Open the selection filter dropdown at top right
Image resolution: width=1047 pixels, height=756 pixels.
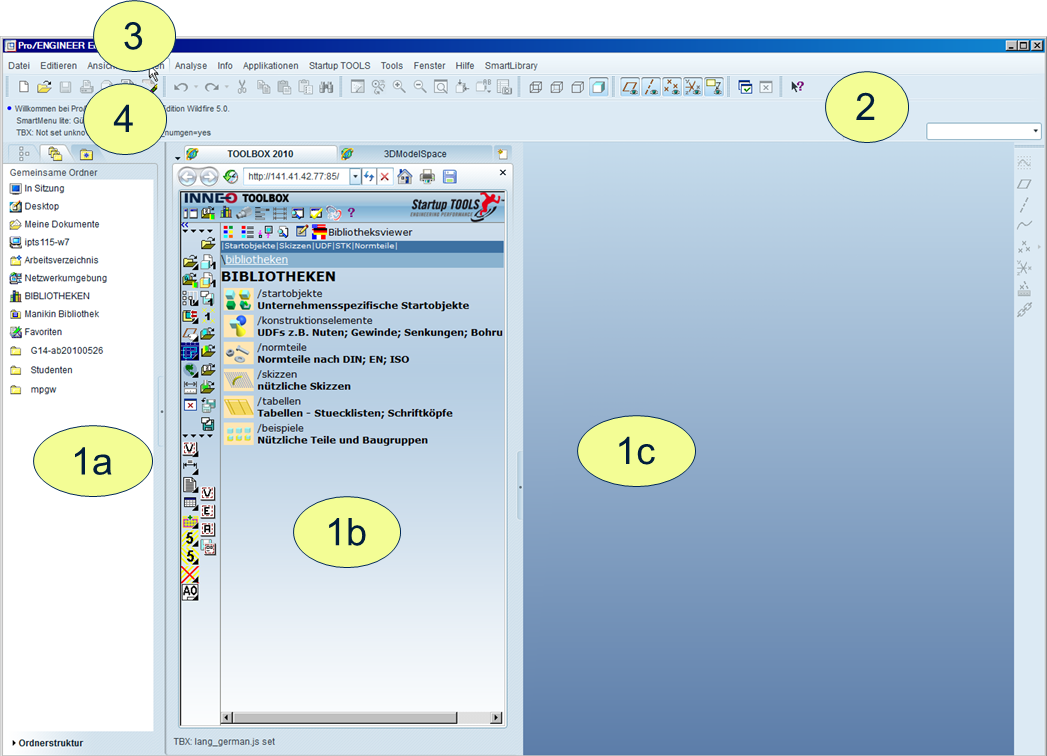1036,131
